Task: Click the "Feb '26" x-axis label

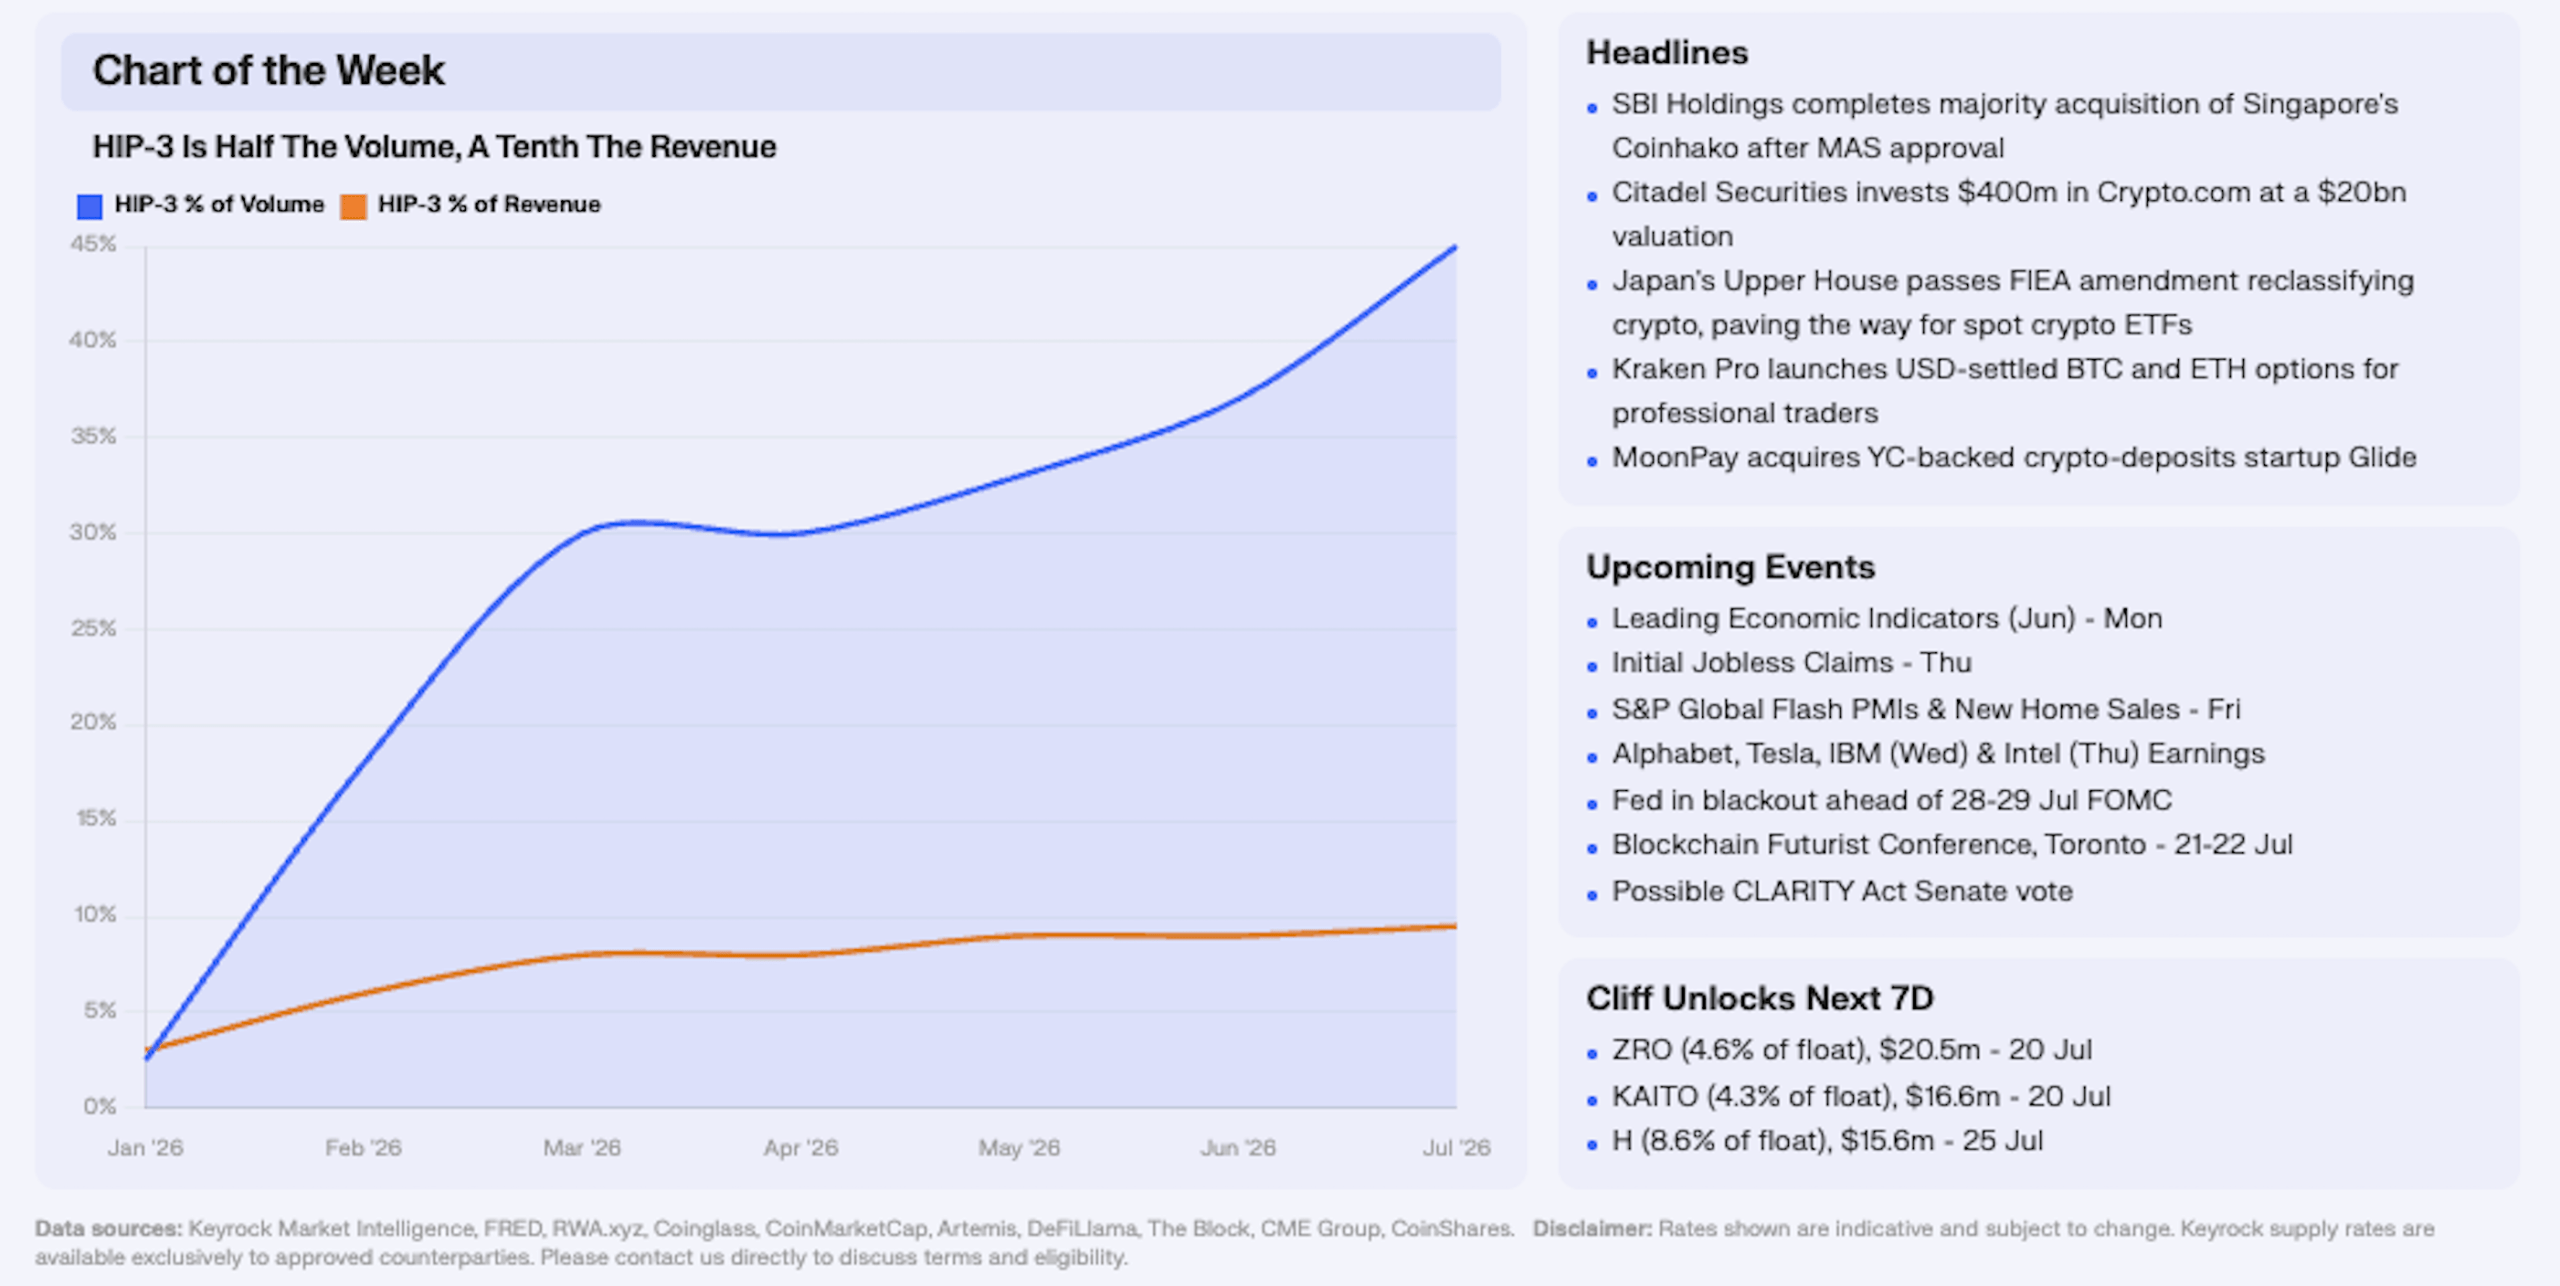Action: click(363, 1148)
